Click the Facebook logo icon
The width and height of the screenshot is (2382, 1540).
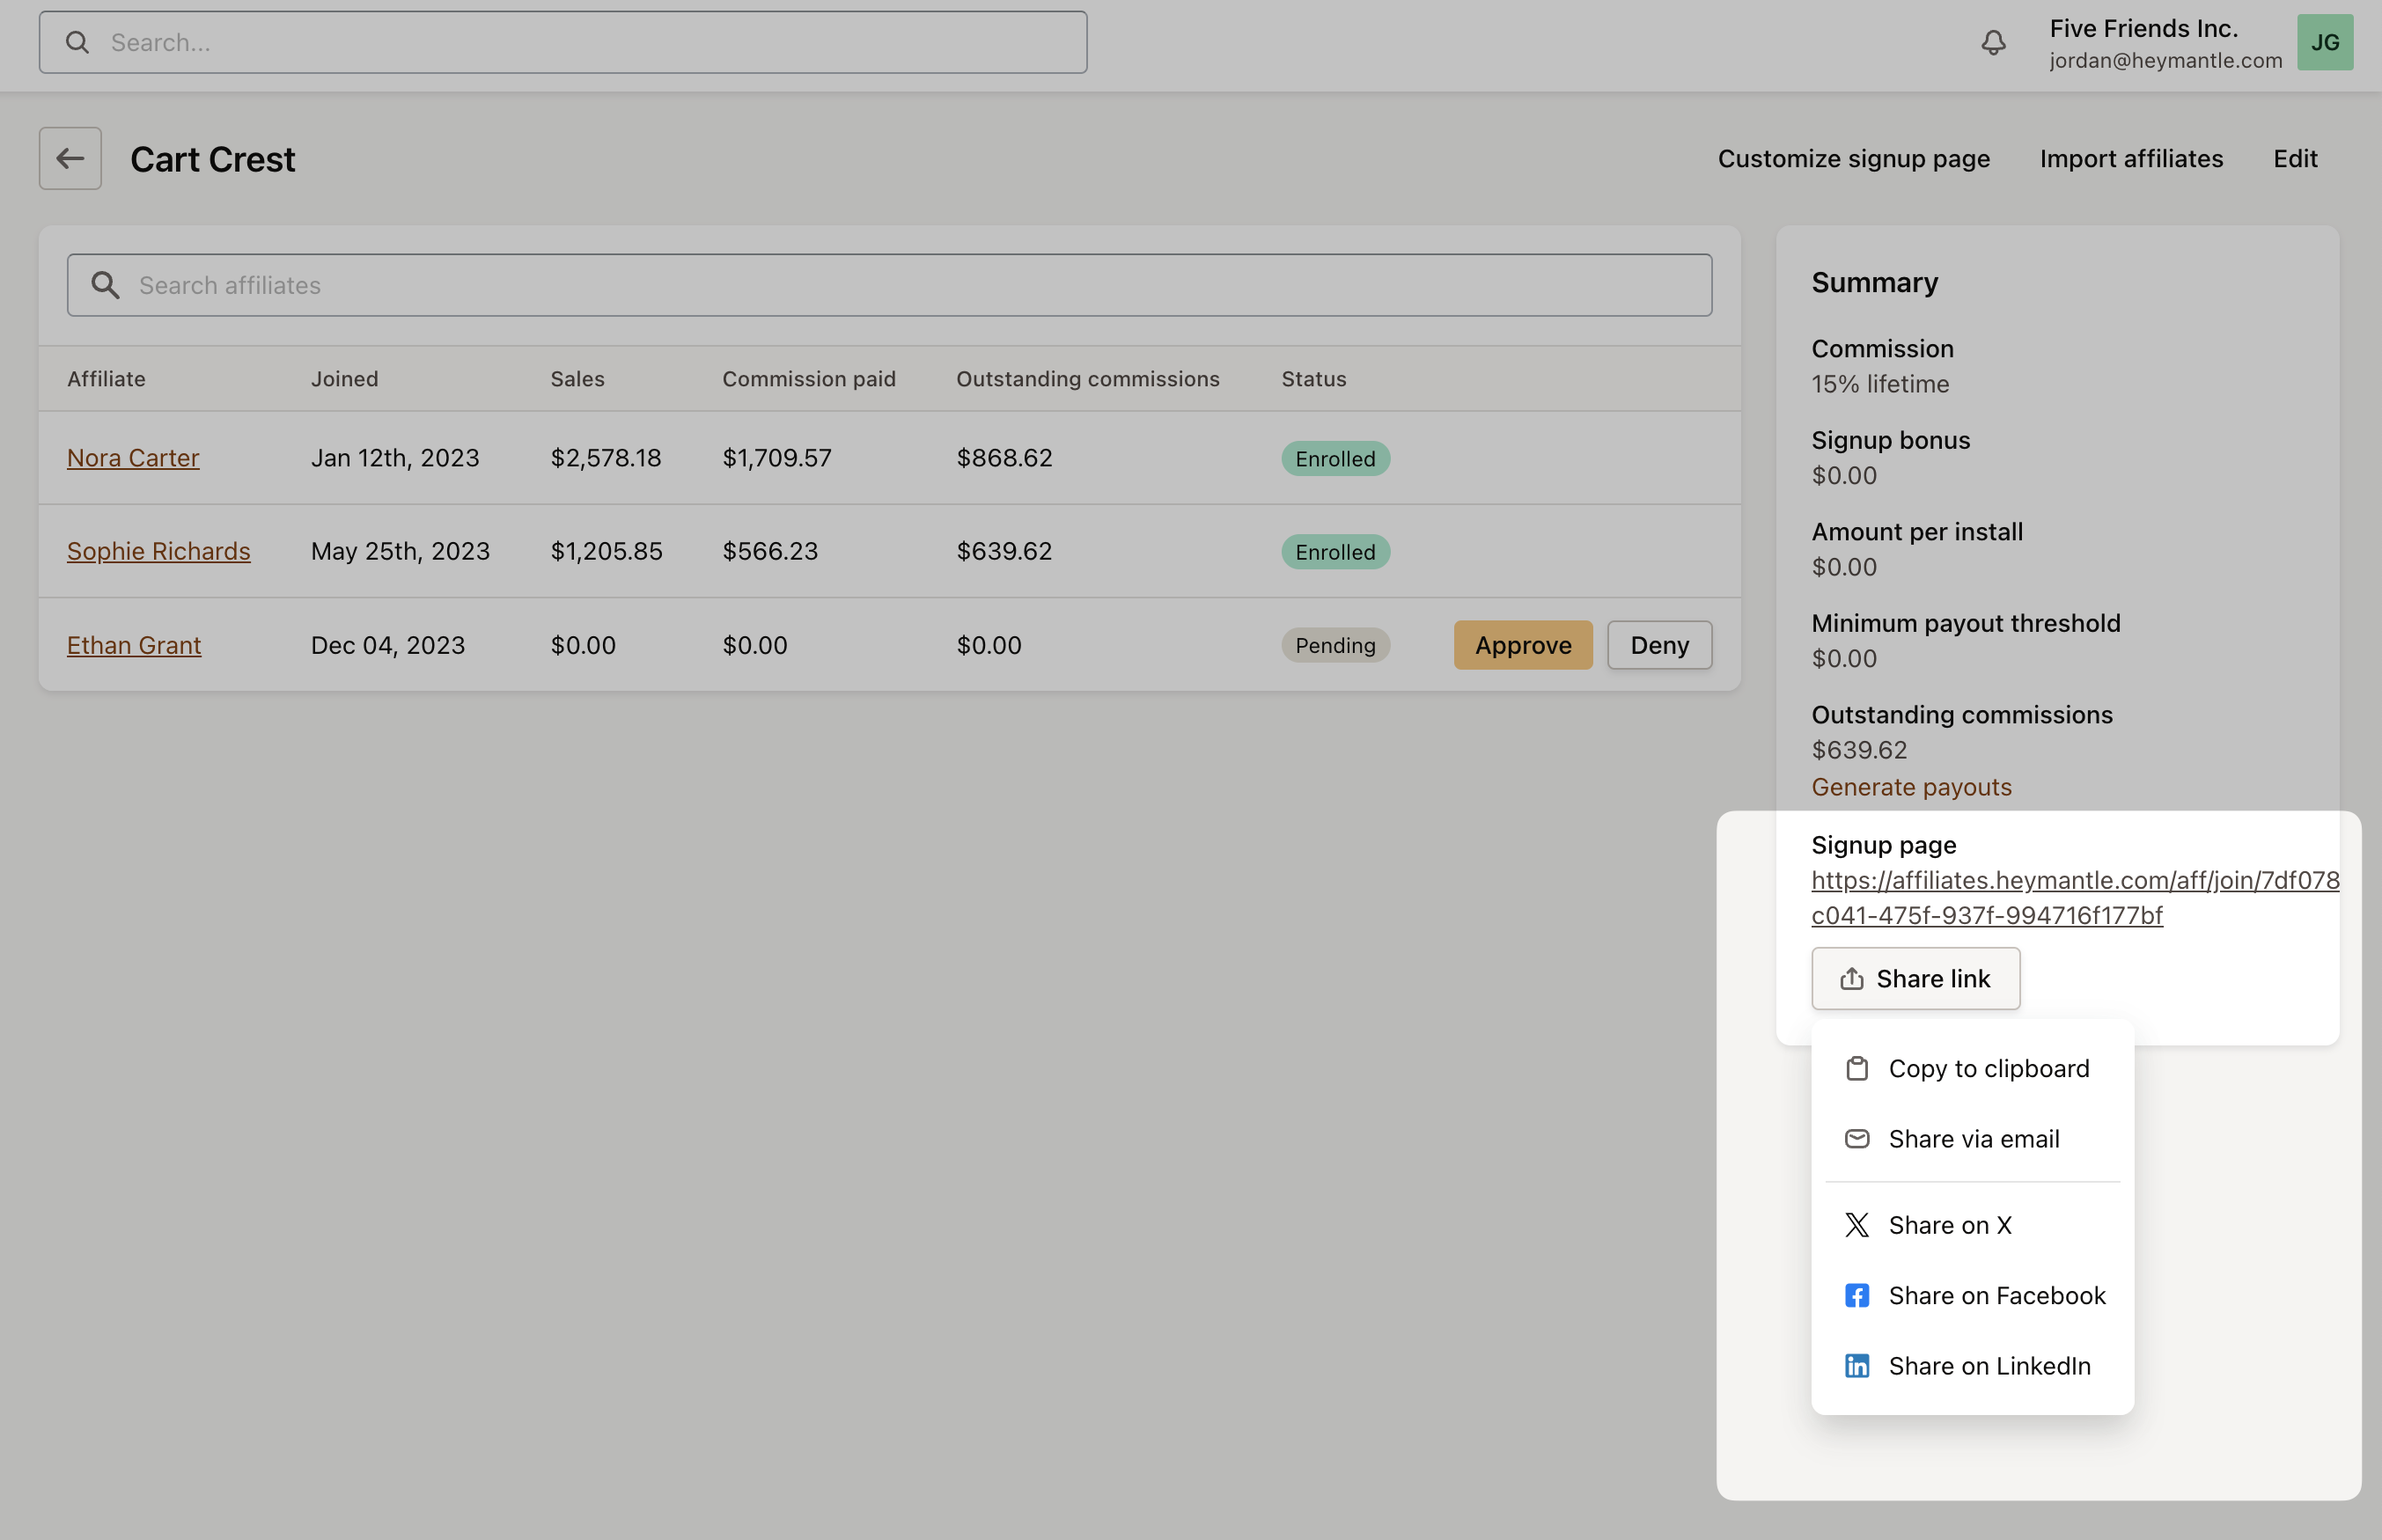[1857, 1295]
